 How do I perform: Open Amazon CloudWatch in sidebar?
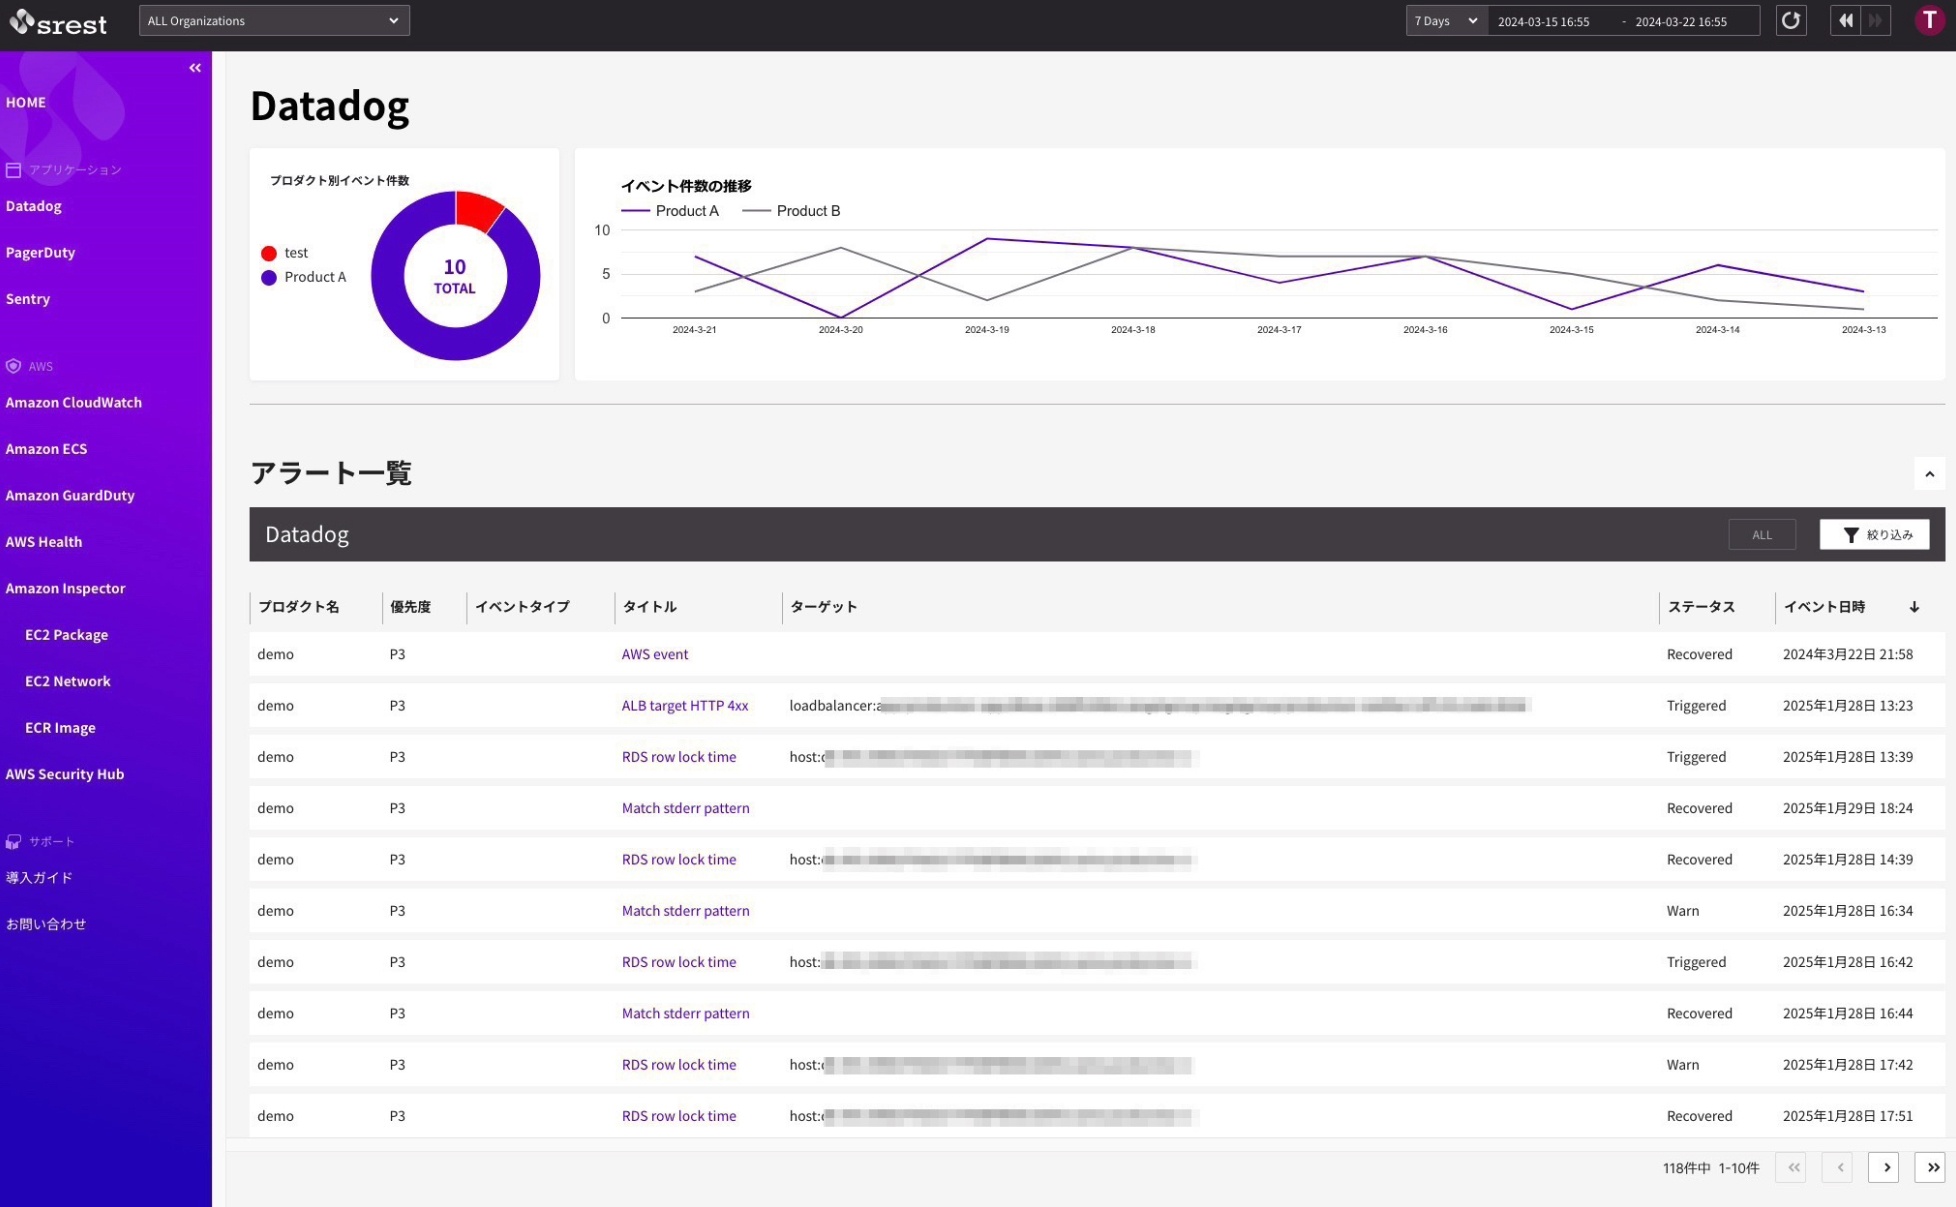pos(73,403)
